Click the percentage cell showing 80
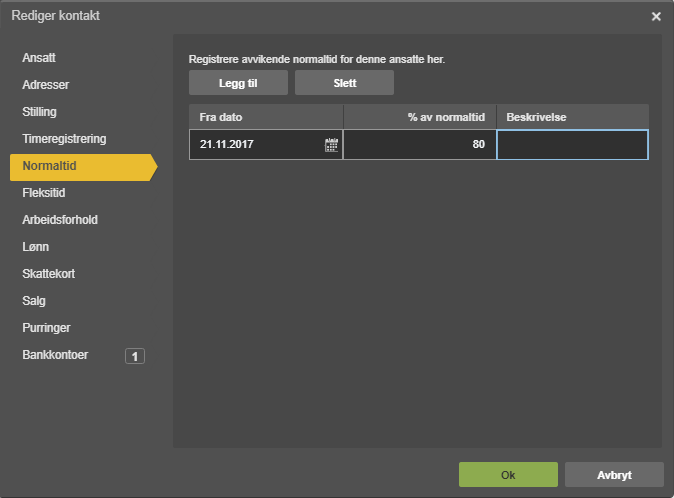 pyautogui.click(x=420, y=144)
